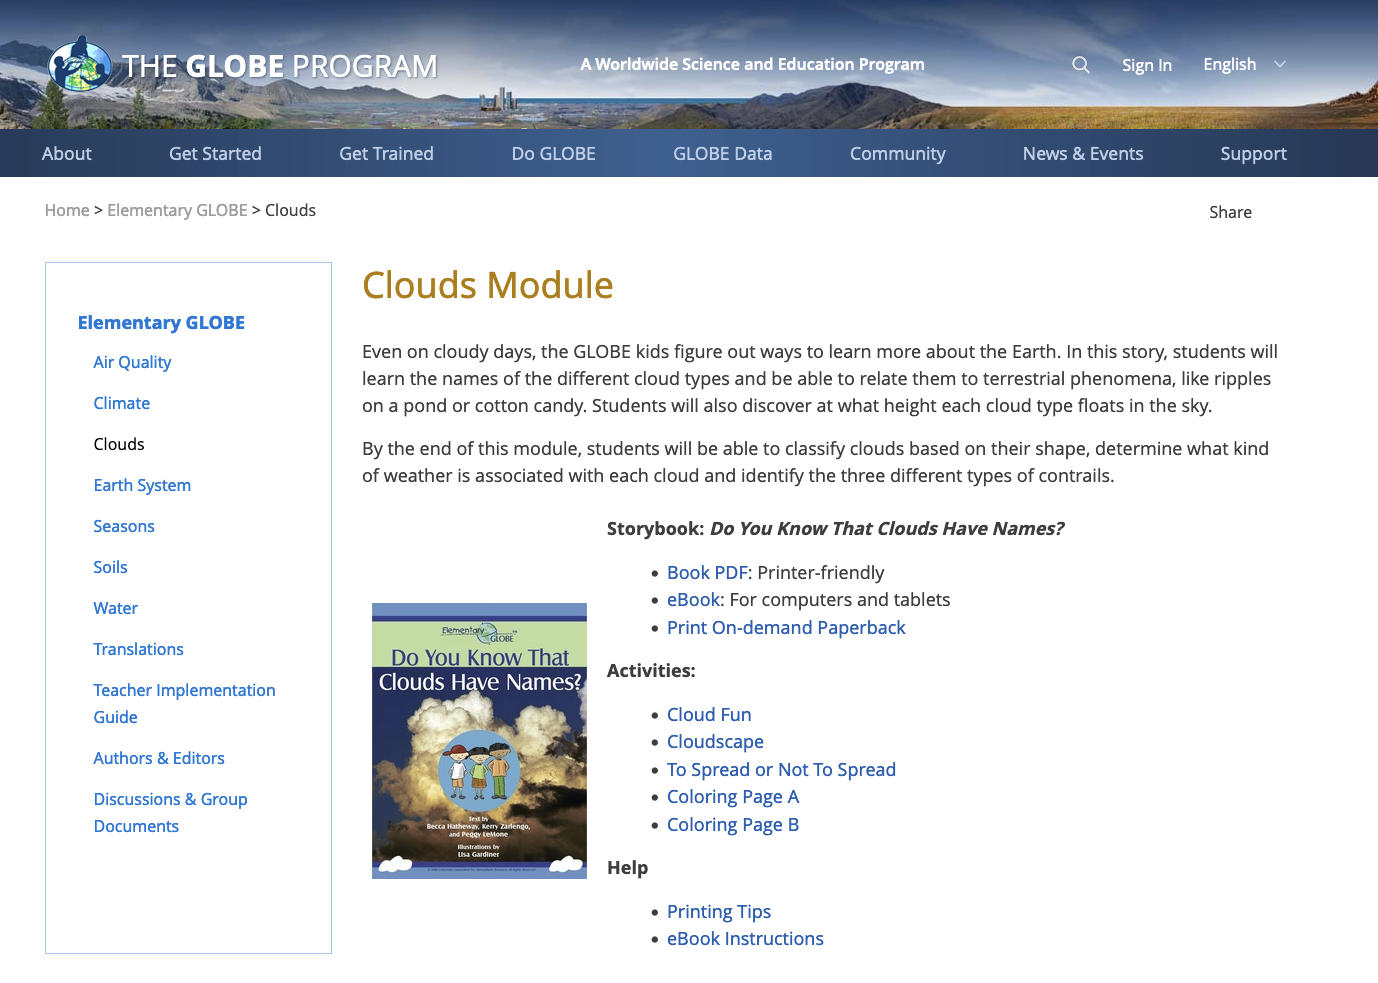This screenshot has height=983, width=1378.
Task: Open the About menu
Action: (66, 153)
